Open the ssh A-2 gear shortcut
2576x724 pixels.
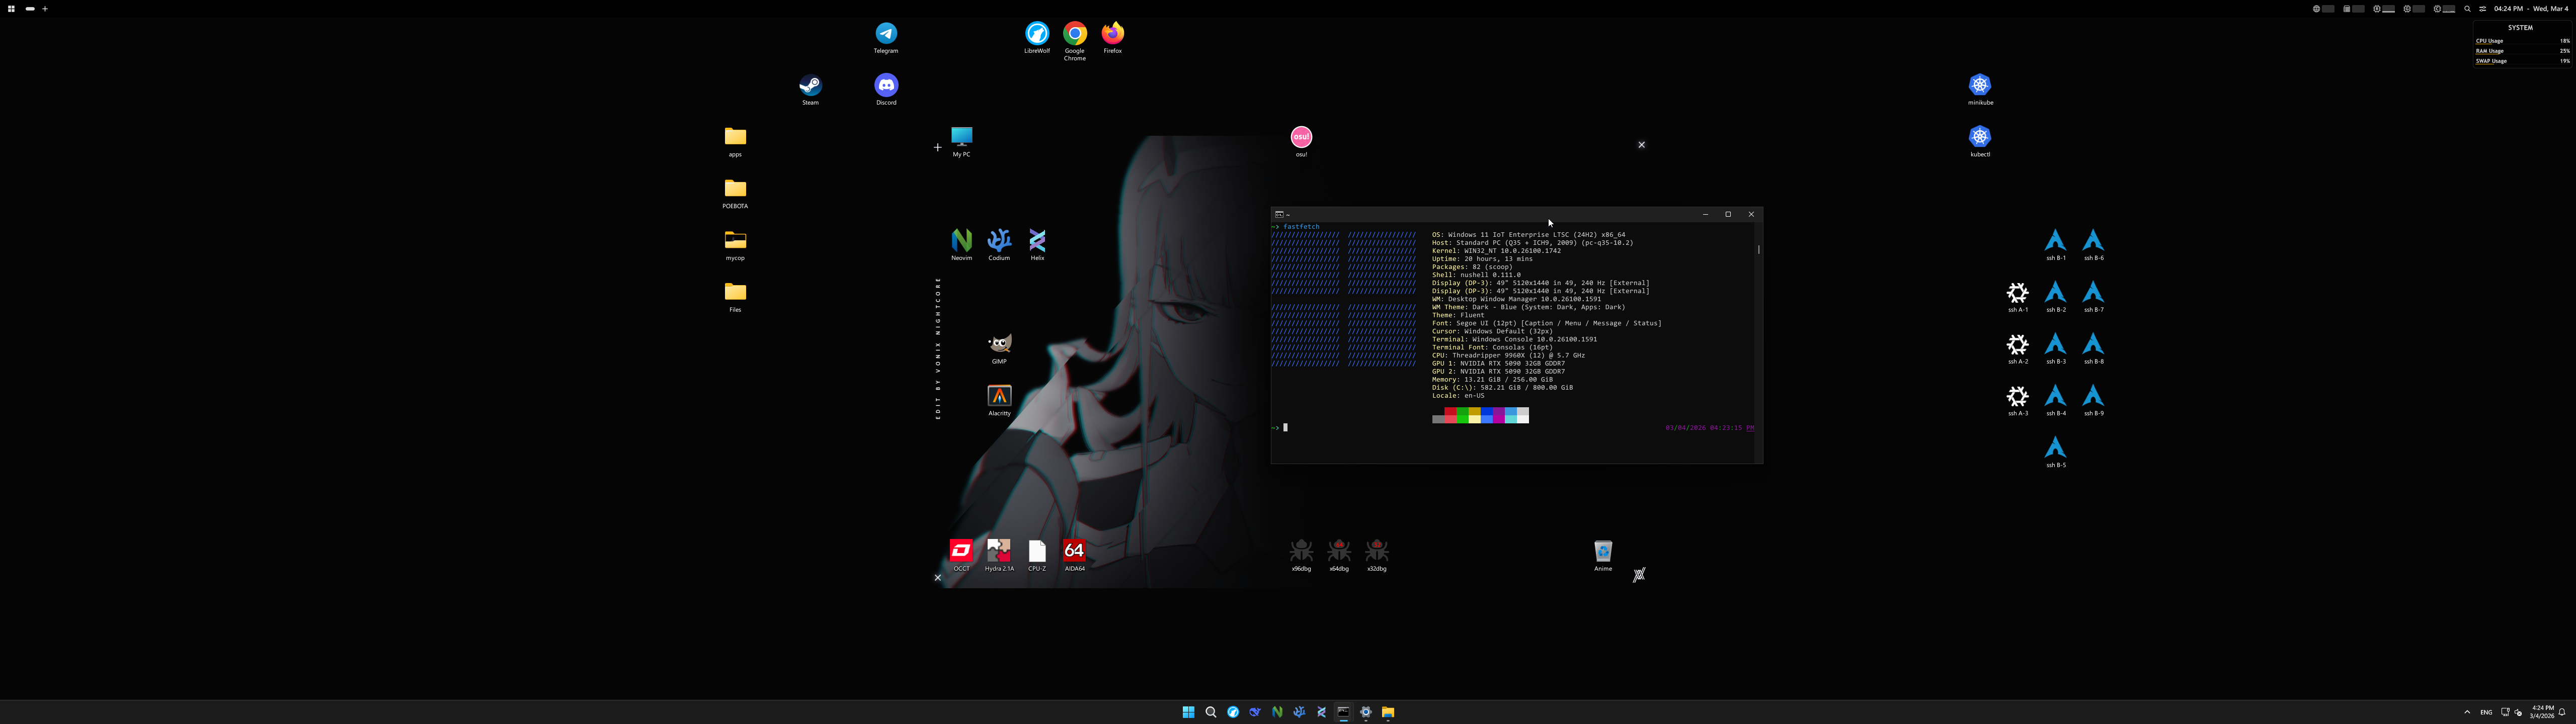(x=2018, y=345)
